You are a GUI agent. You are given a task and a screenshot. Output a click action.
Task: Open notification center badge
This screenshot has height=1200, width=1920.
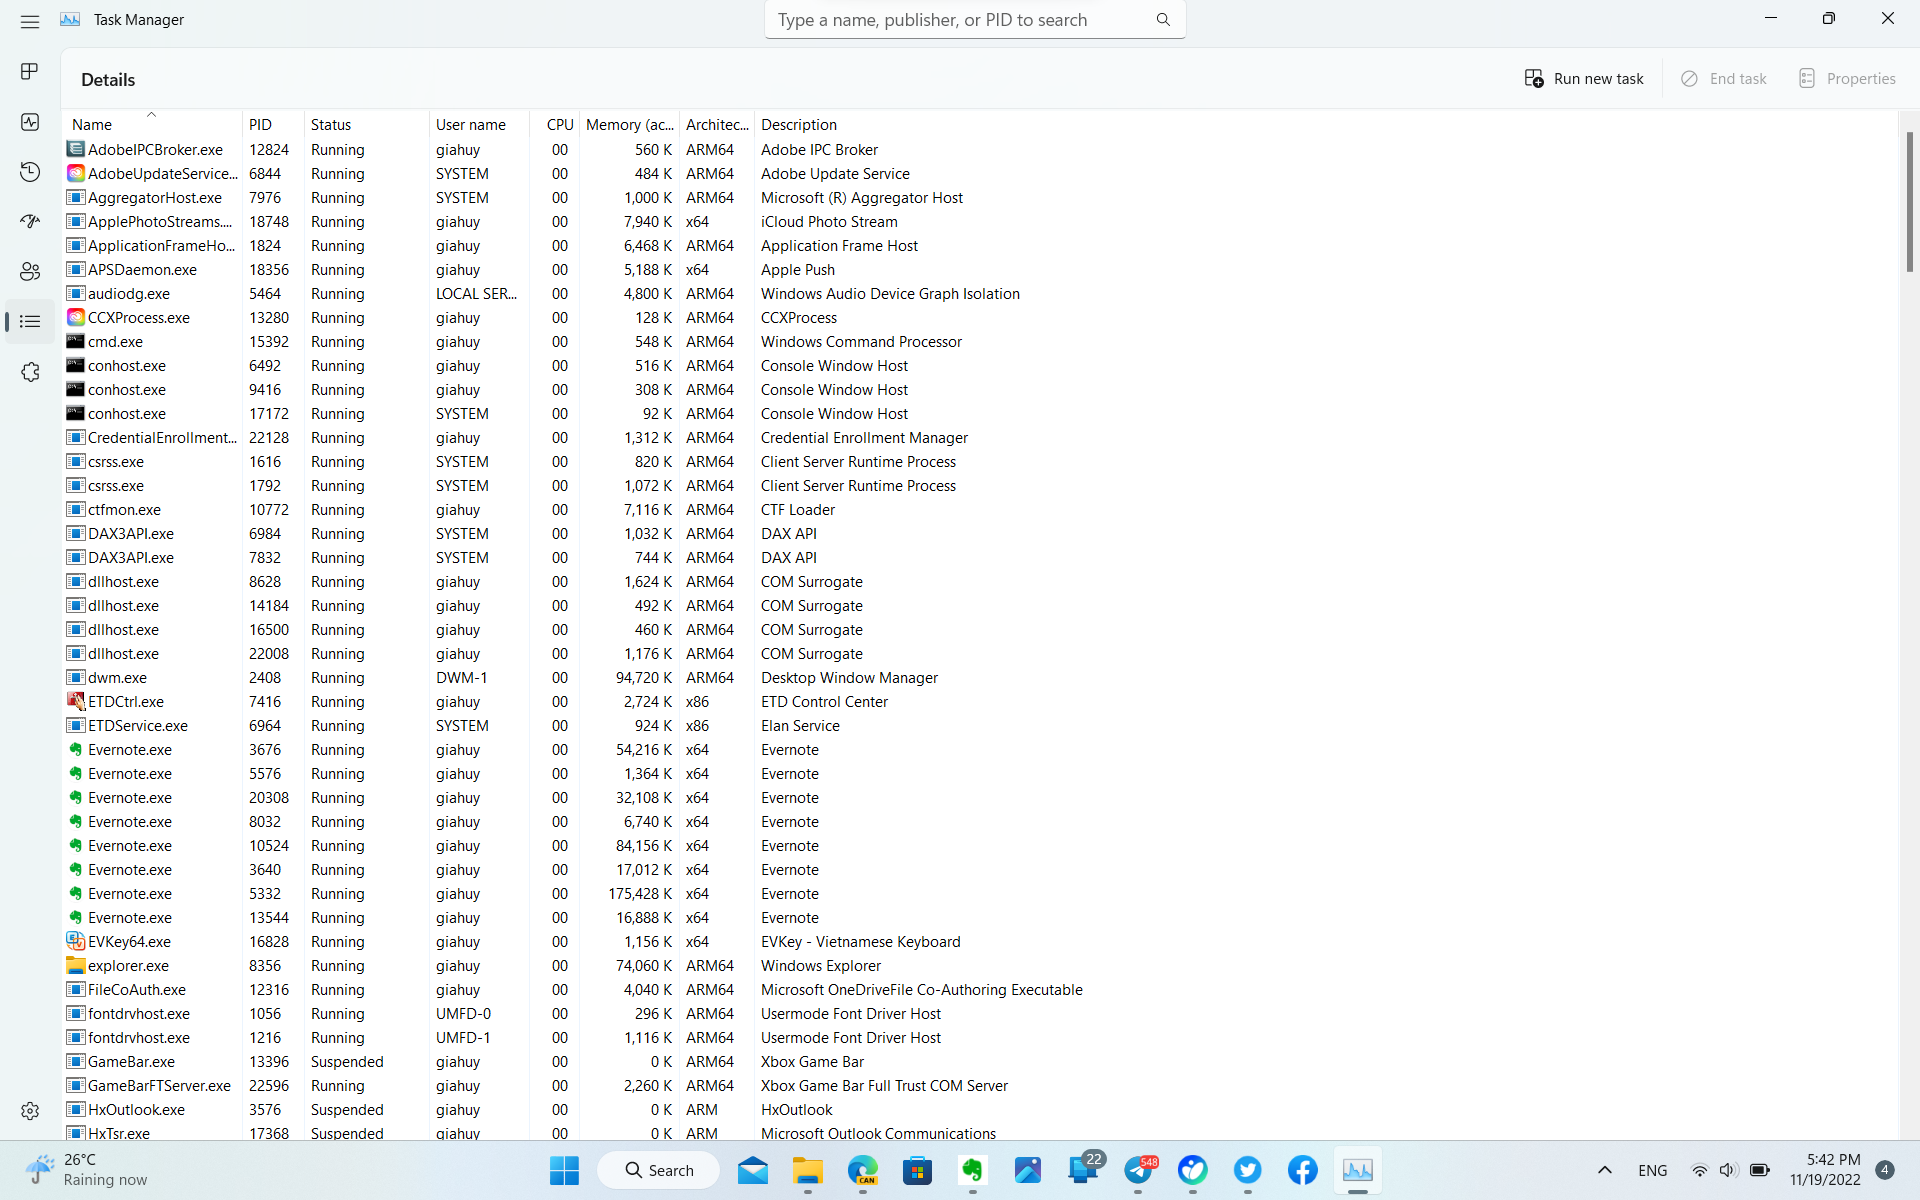pyautogui.click(x=1885, y=1170)
